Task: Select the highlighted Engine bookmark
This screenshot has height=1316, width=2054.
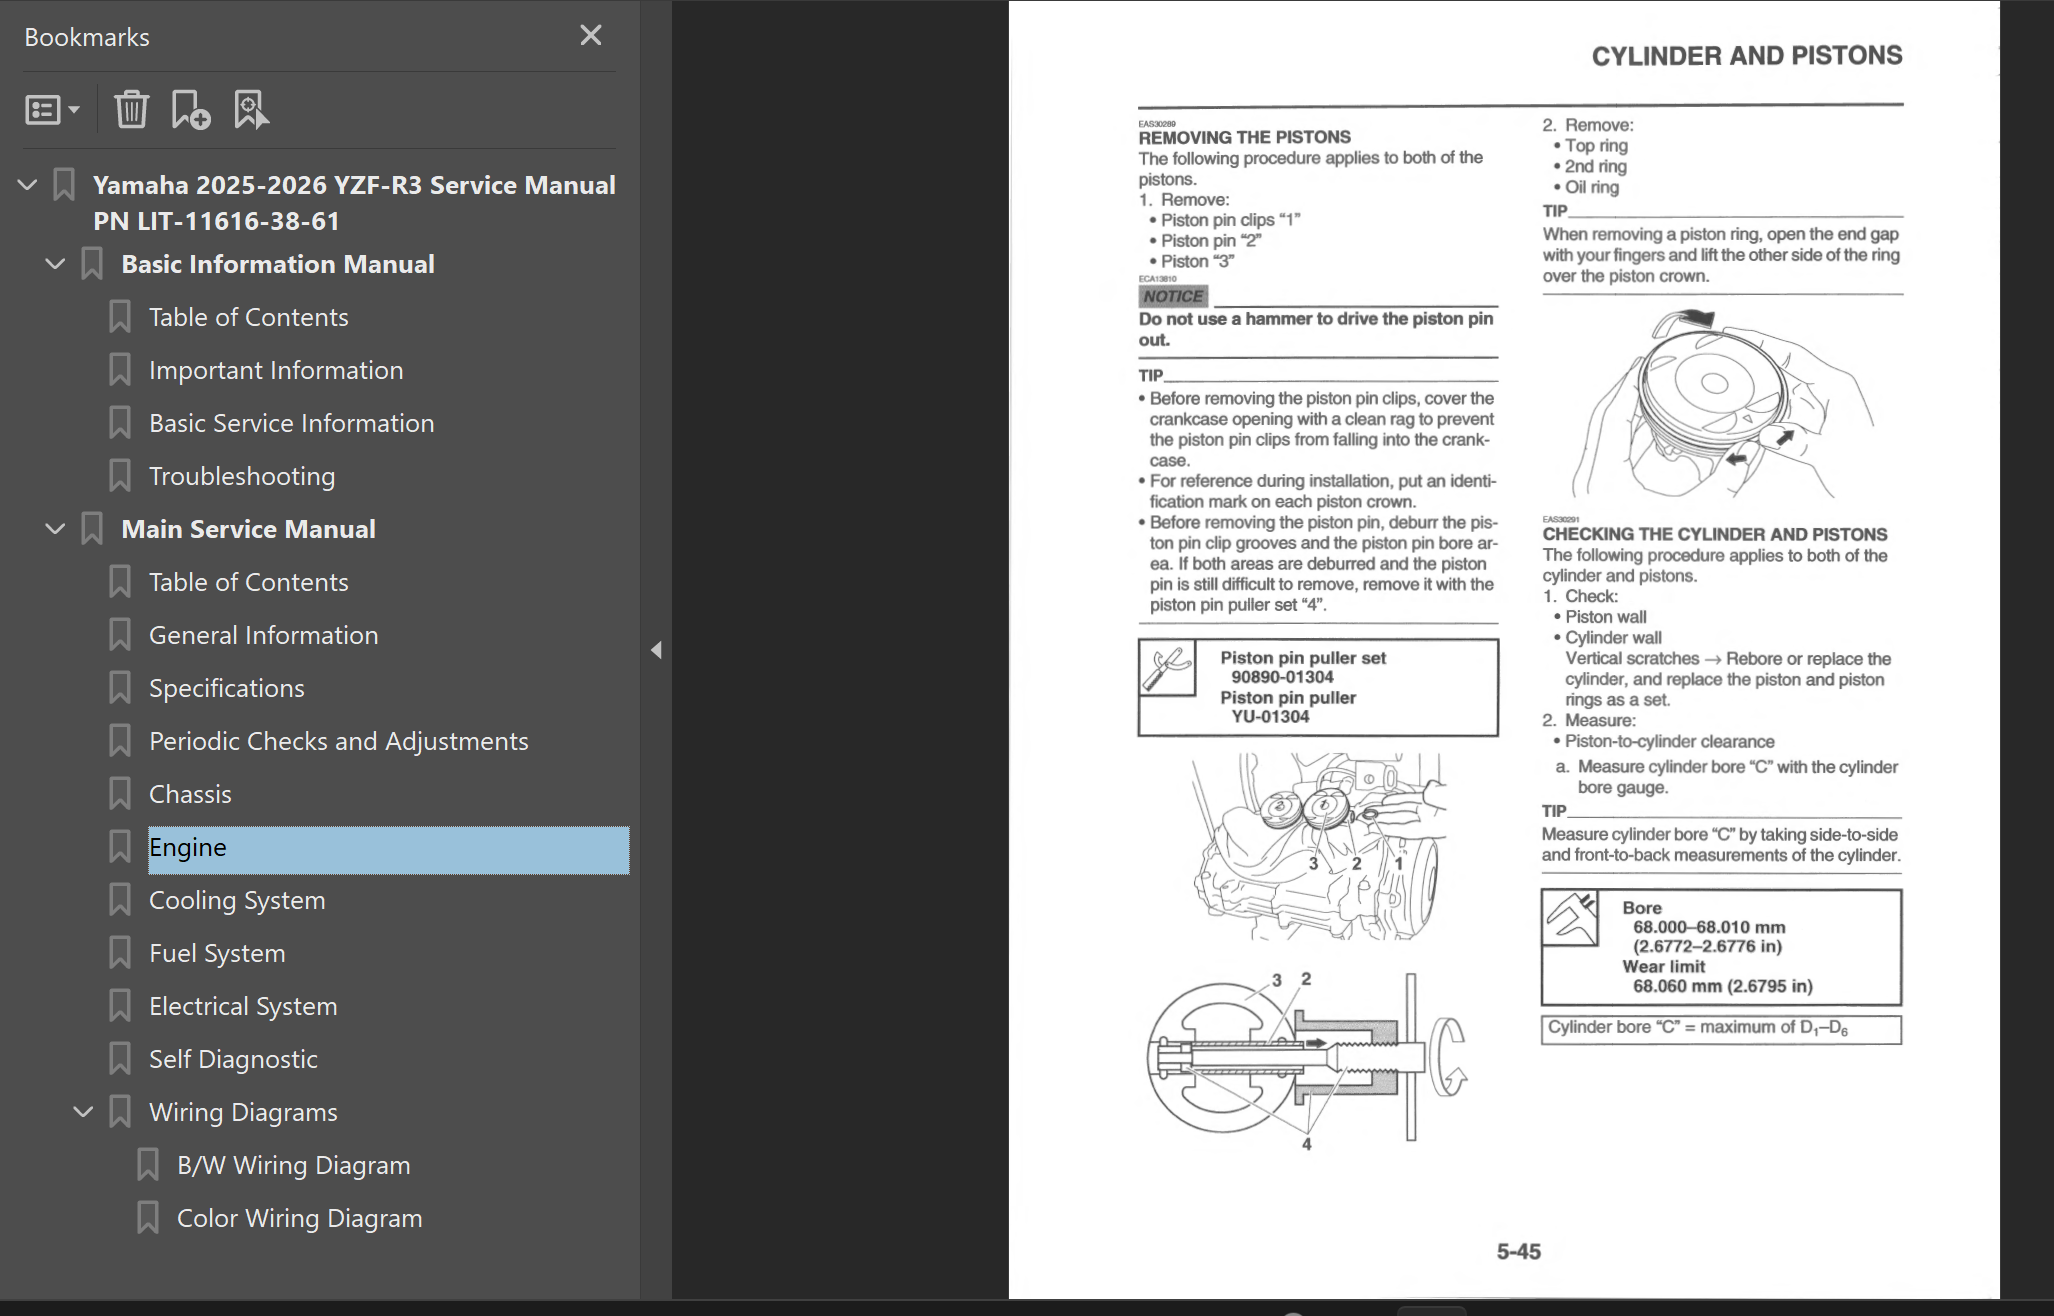Action: click(388, 850)
